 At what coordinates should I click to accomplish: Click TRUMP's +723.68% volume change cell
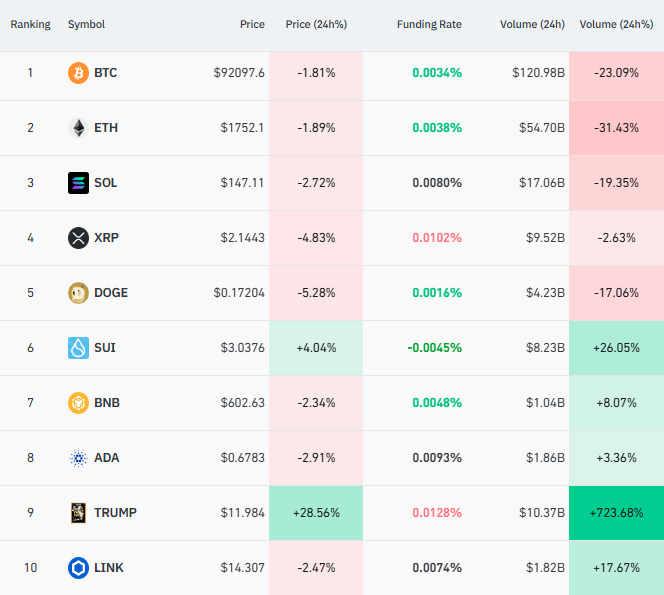(615, 513)
